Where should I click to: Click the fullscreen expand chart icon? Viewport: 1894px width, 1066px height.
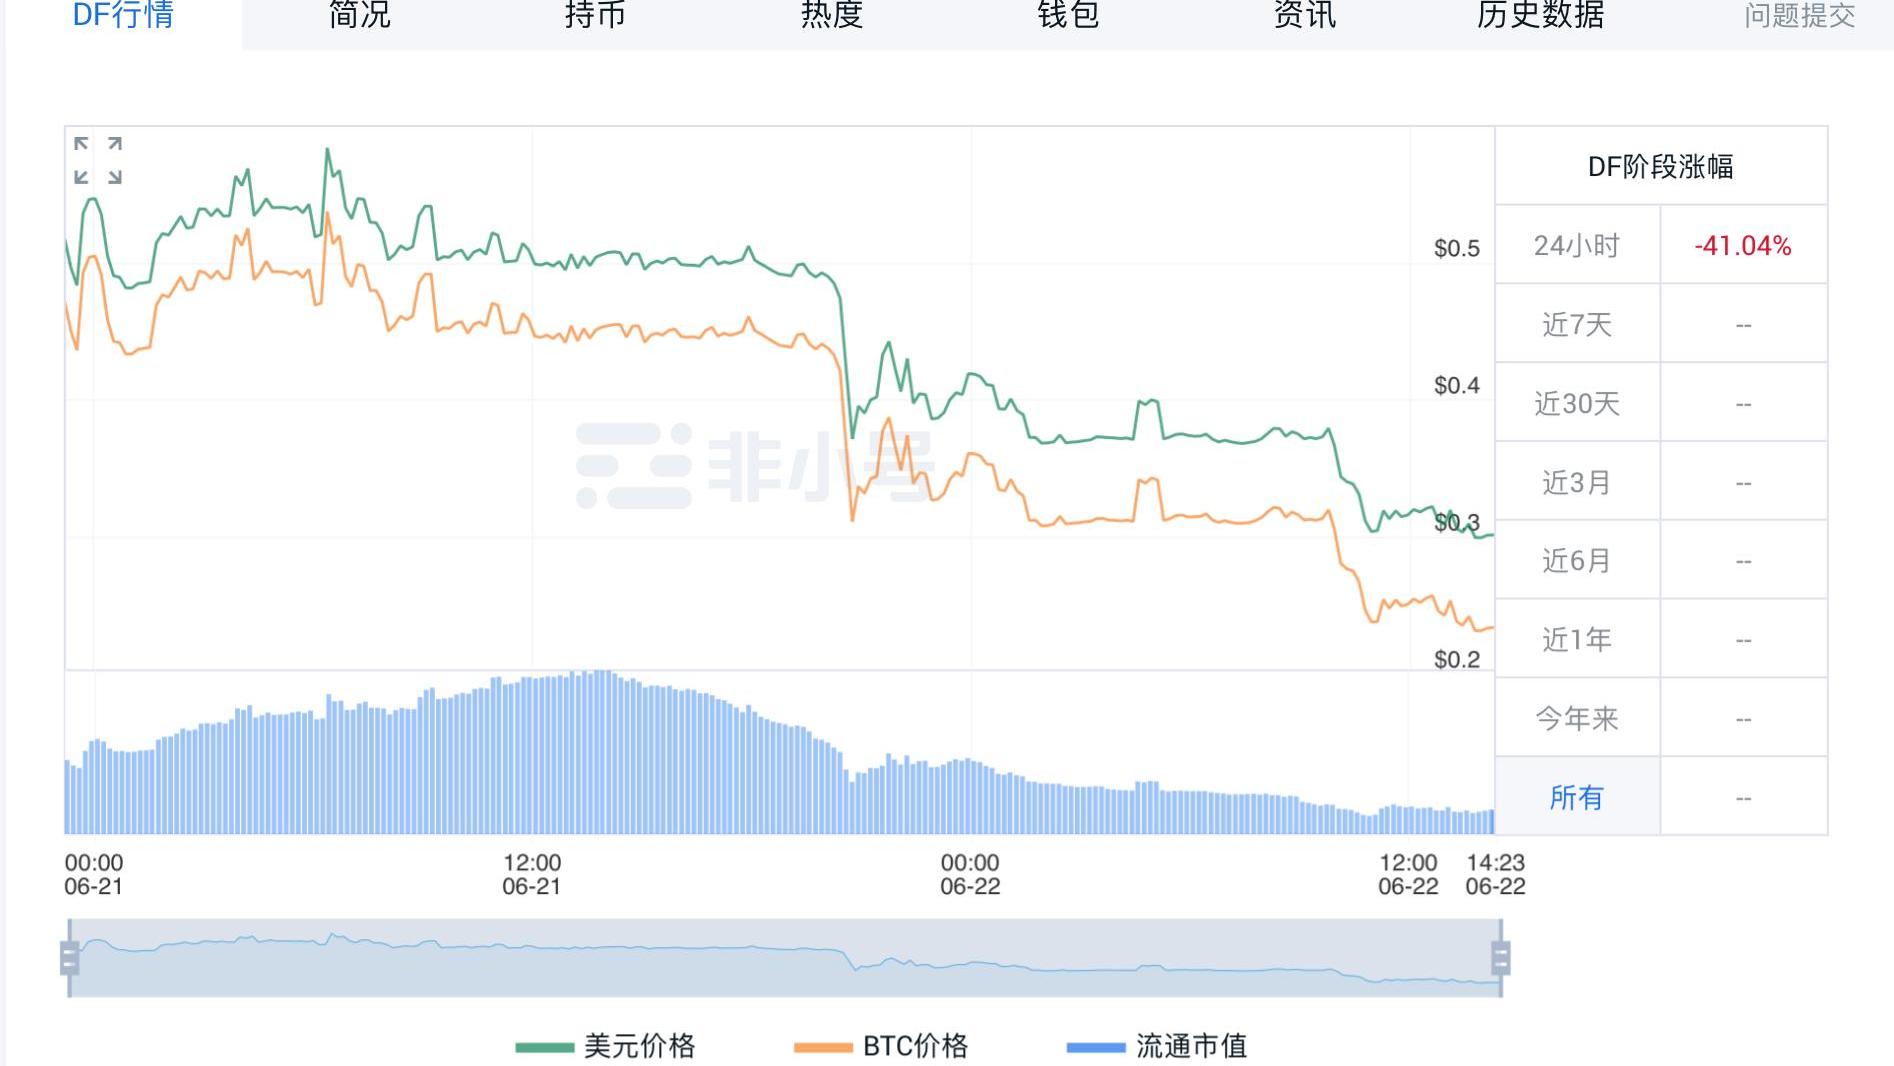(98, 160)
